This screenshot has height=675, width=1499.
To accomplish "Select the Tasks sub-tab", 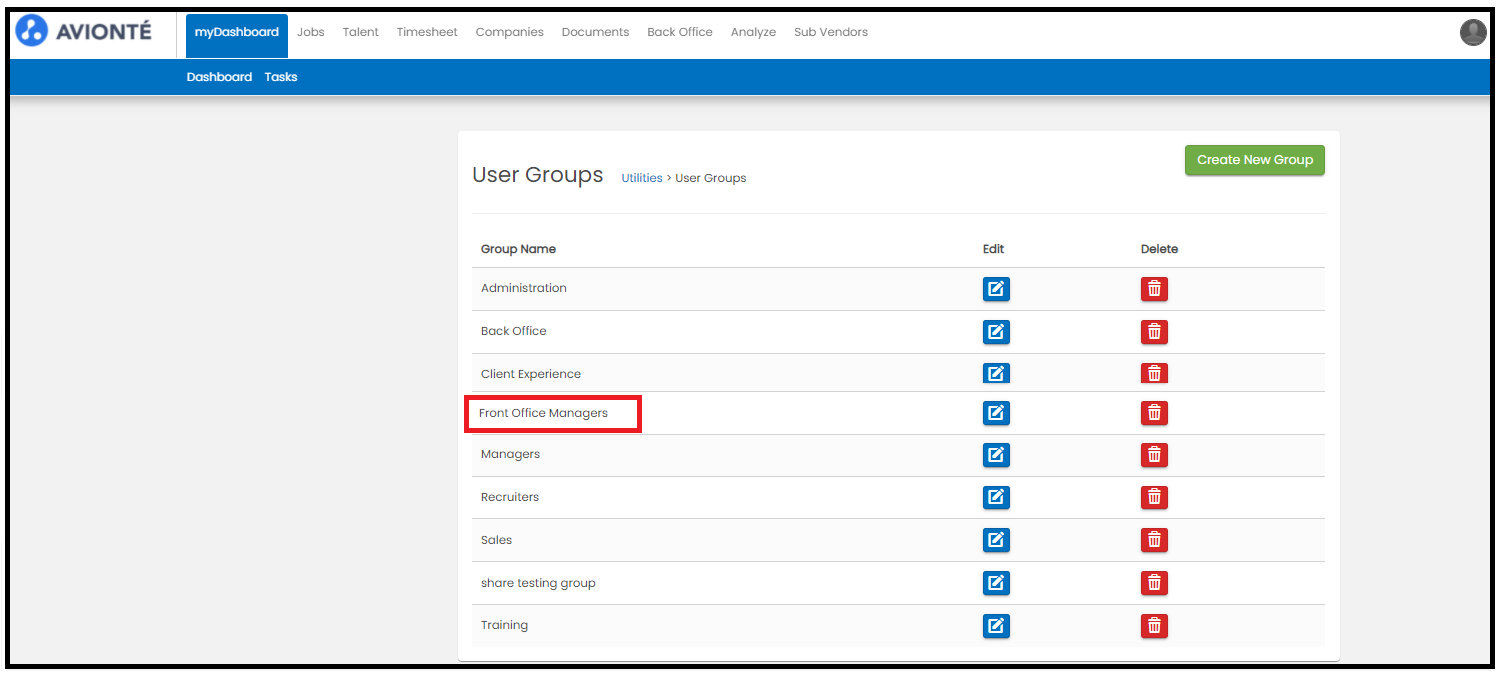I will point(281,77).
